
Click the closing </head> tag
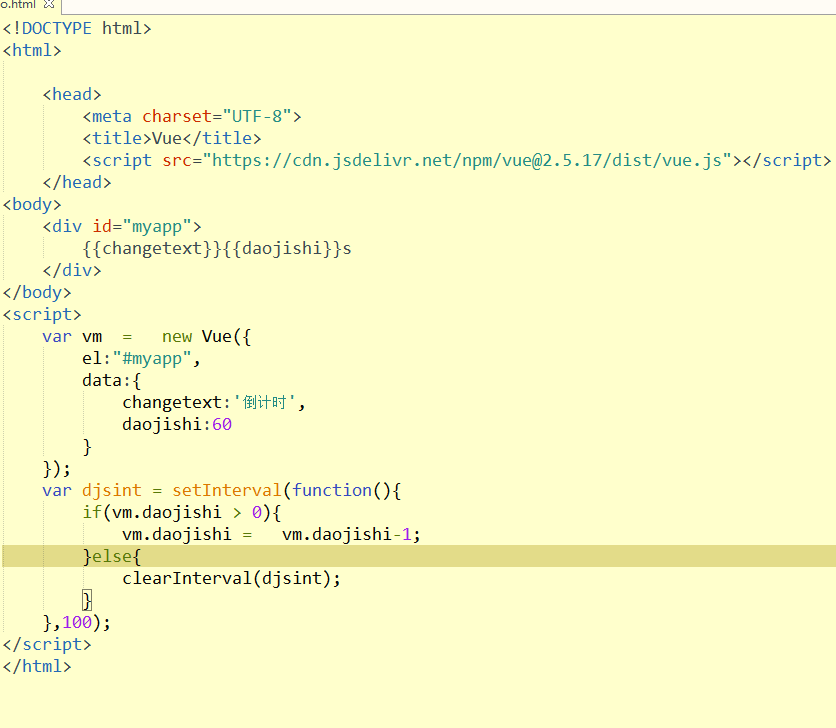[77, 182]
